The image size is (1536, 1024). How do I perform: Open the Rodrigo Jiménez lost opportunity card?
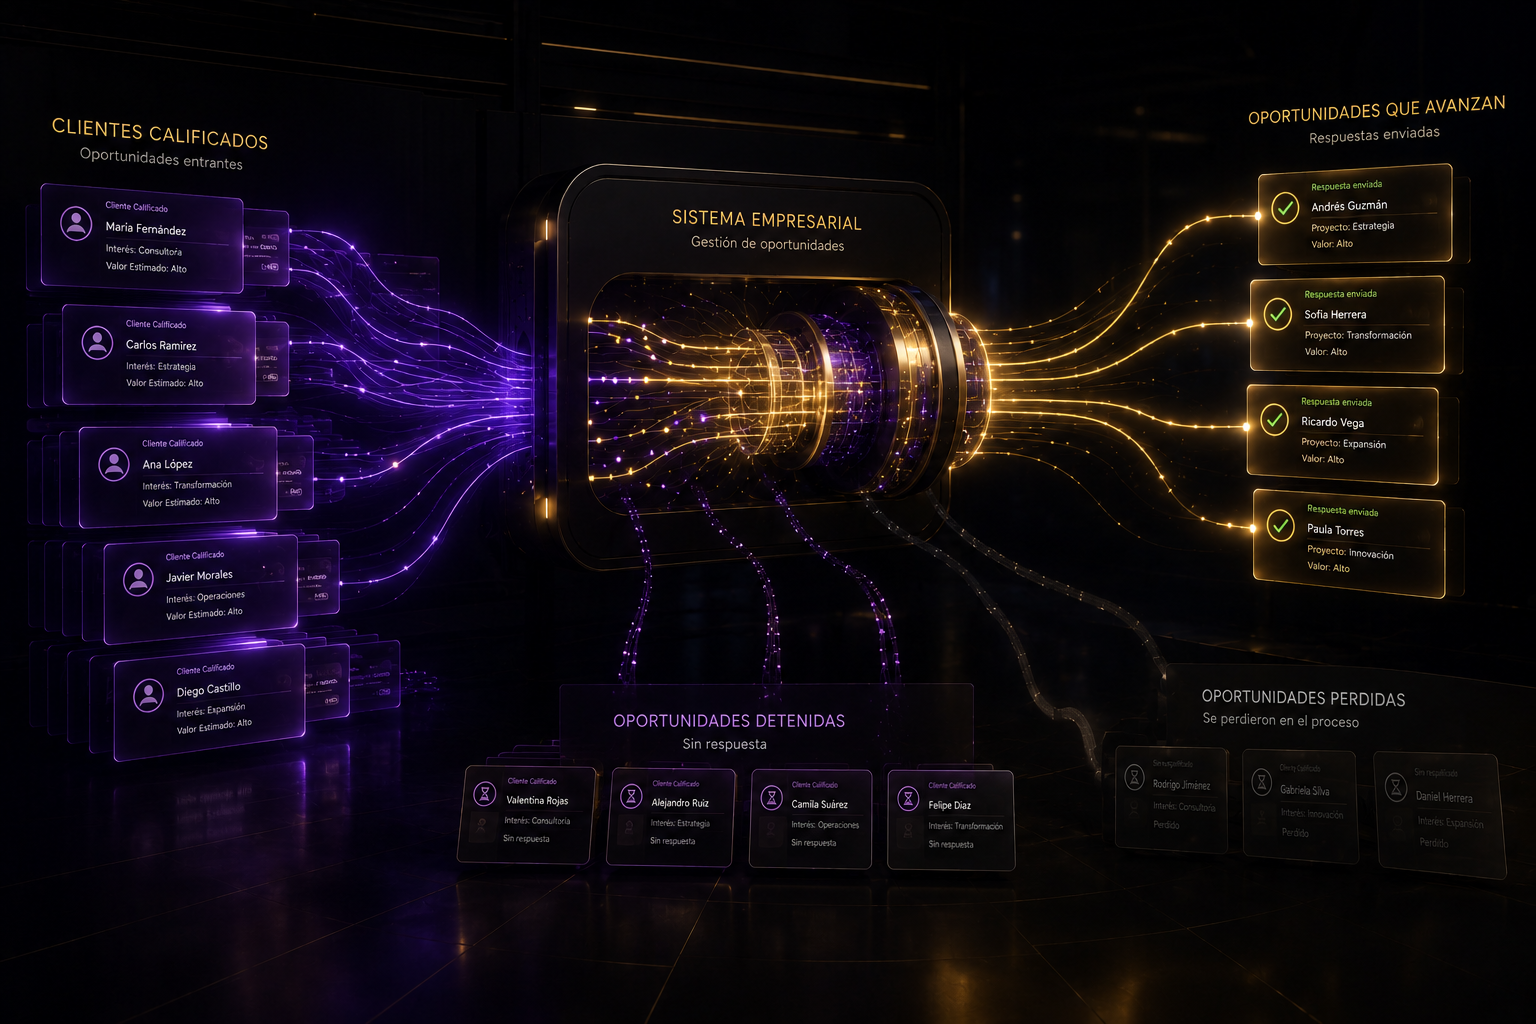click(1171, 799)
